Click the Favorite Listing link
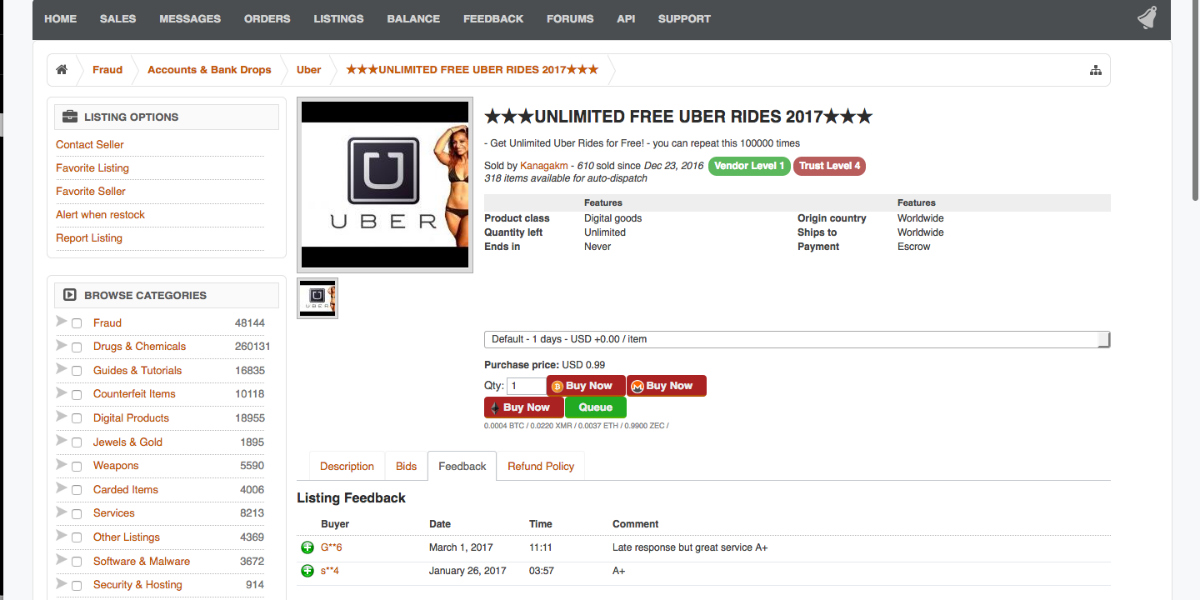The image size is (1200, 600). click(92, 168)
